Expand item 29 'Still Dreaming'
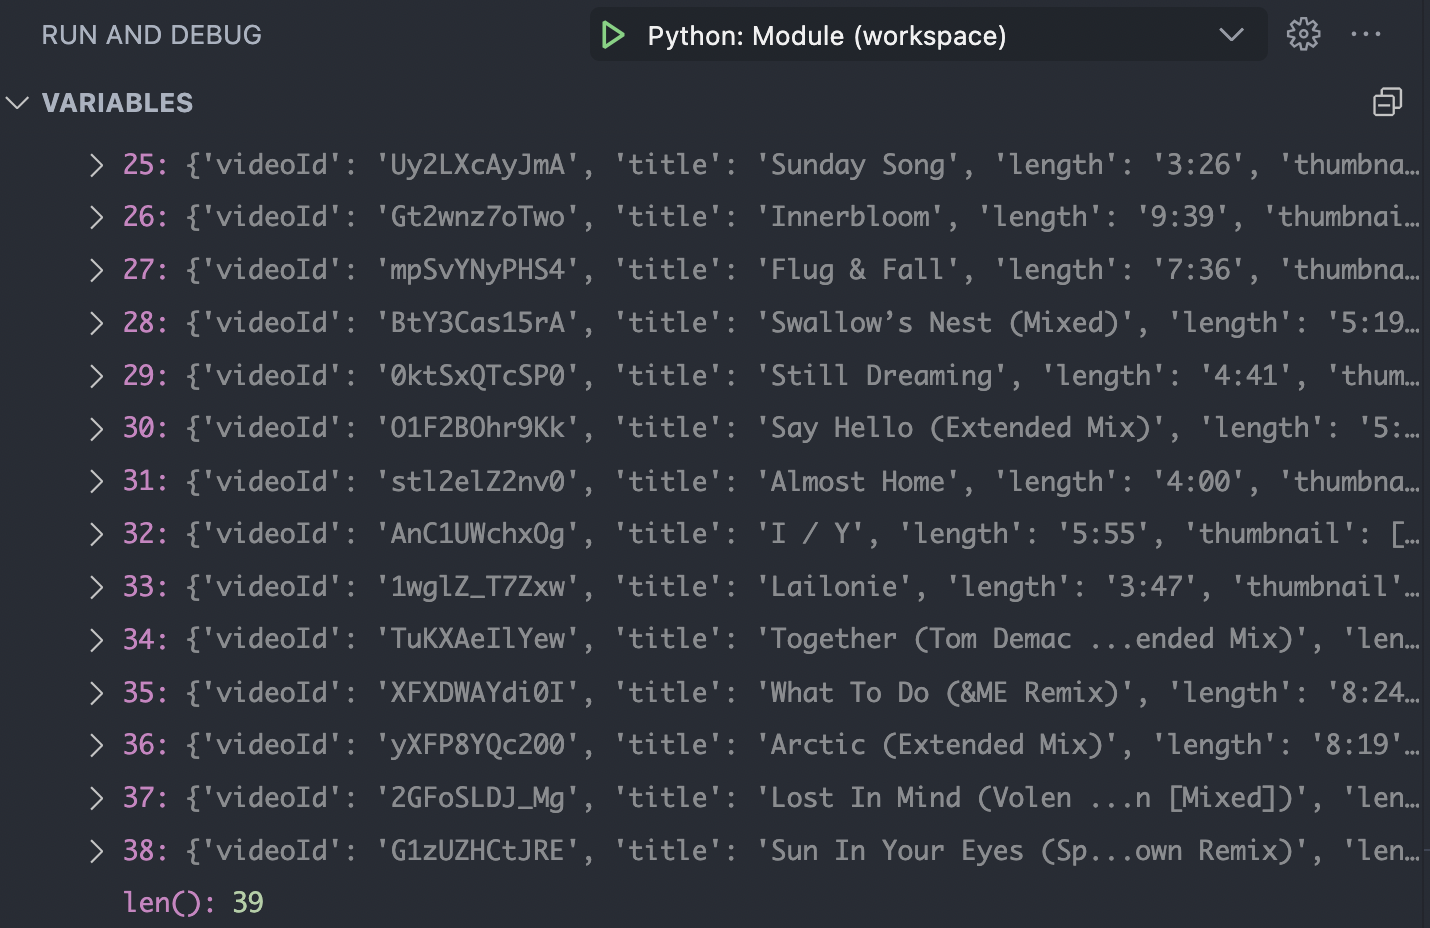 coord(96,376)
